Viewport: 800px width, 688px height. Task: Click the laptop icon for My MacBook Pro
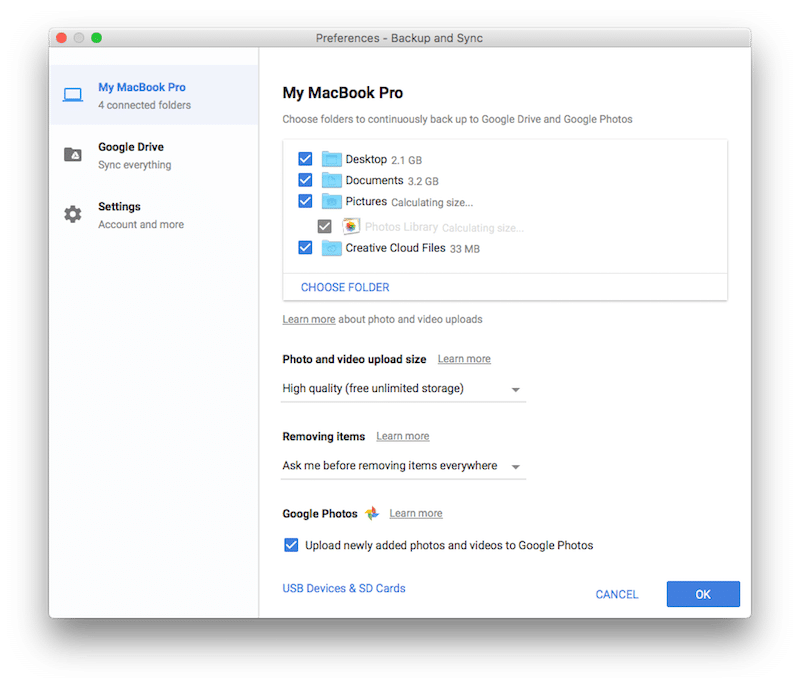point(73,95)
